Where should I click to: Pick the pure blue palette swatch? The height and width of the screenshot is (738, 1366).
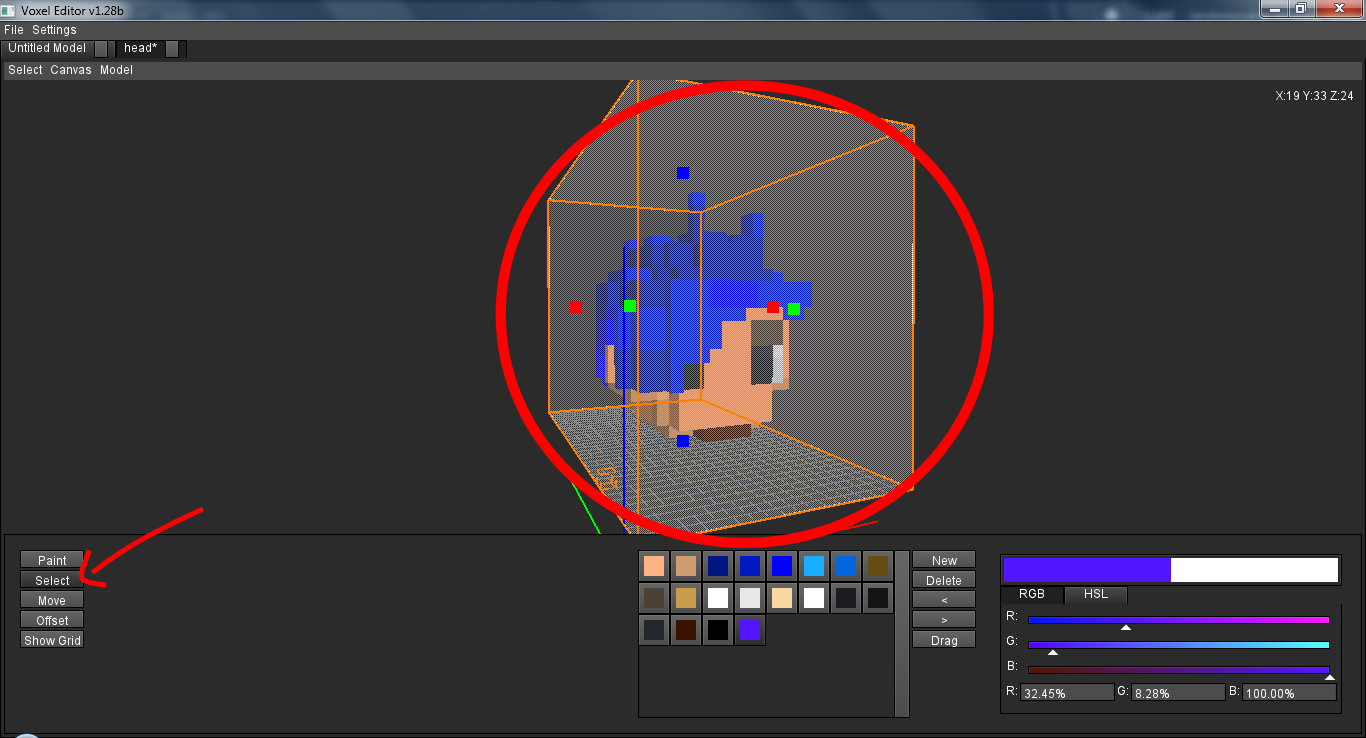click(x=782, y=566)
